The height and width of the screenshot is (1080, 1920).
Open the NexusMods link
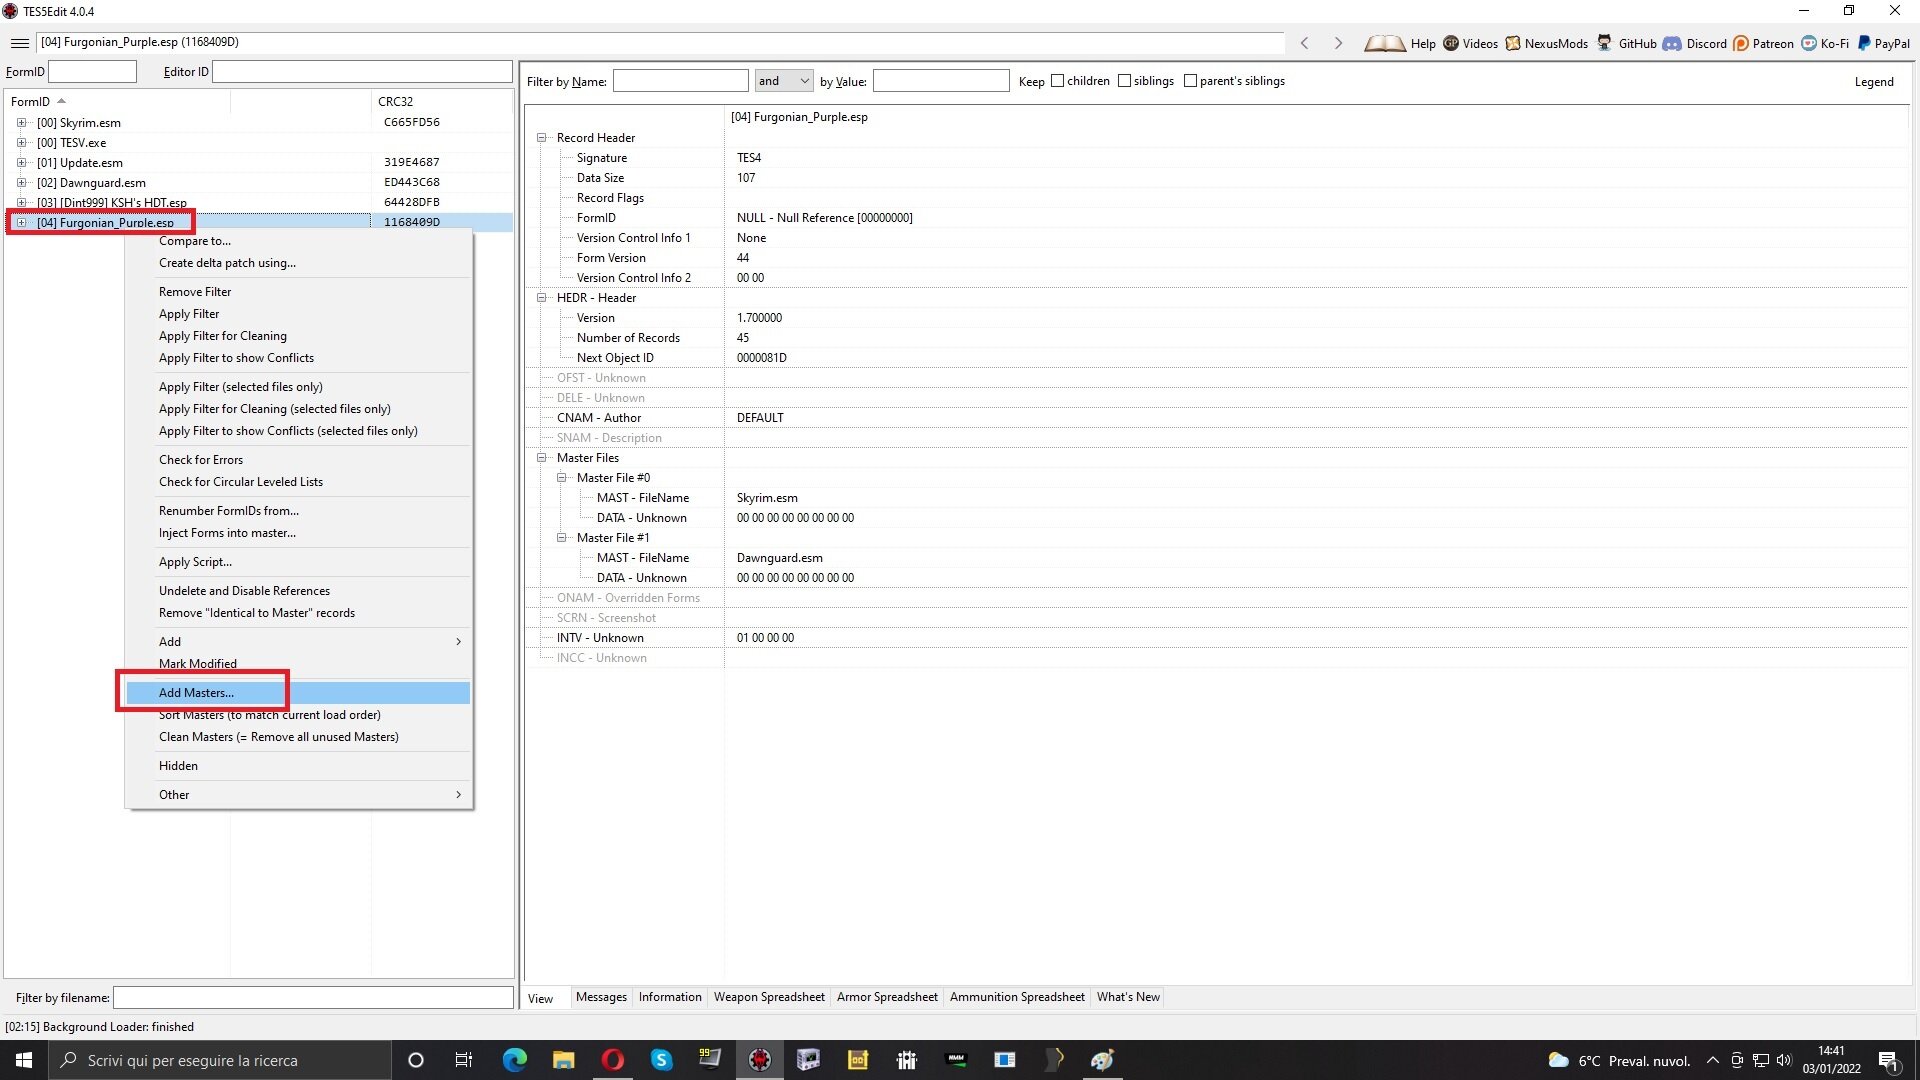point(1546,43)
